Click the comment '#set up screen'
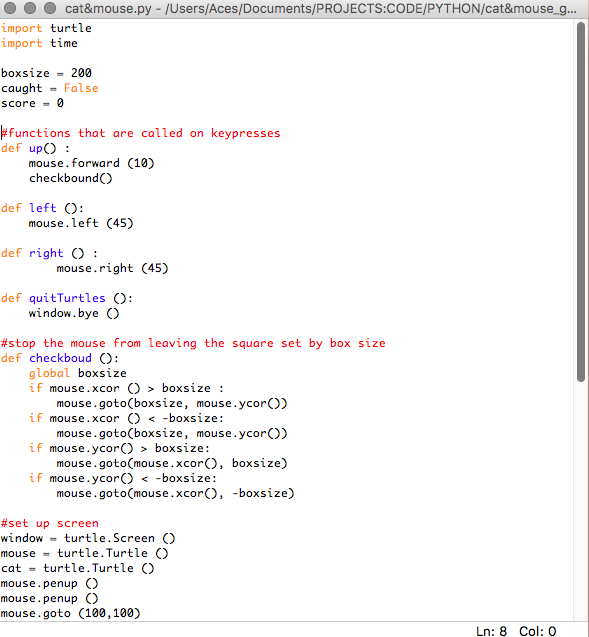The image size is (589, 637). tap(50, 523)
